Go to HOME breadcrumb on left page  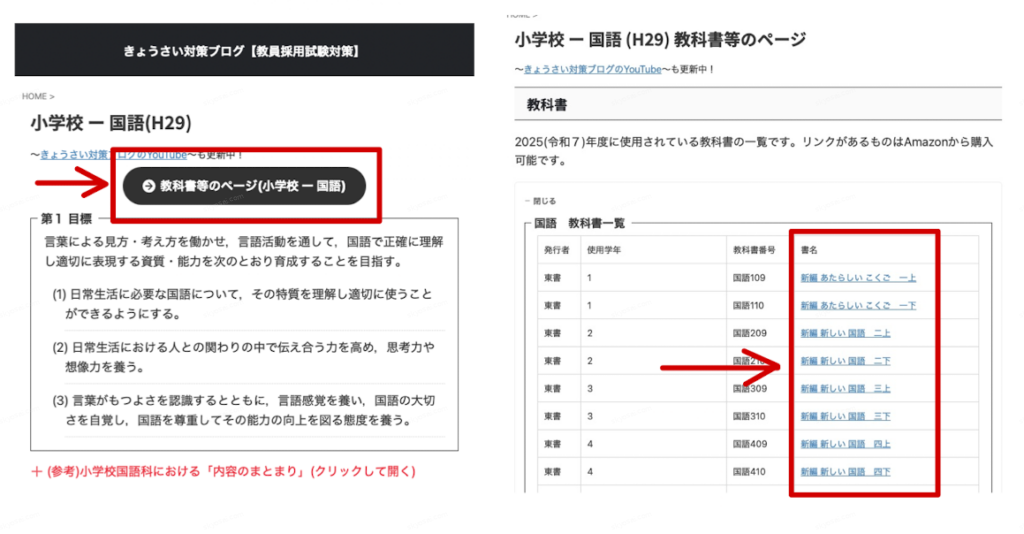coord(35,96)
